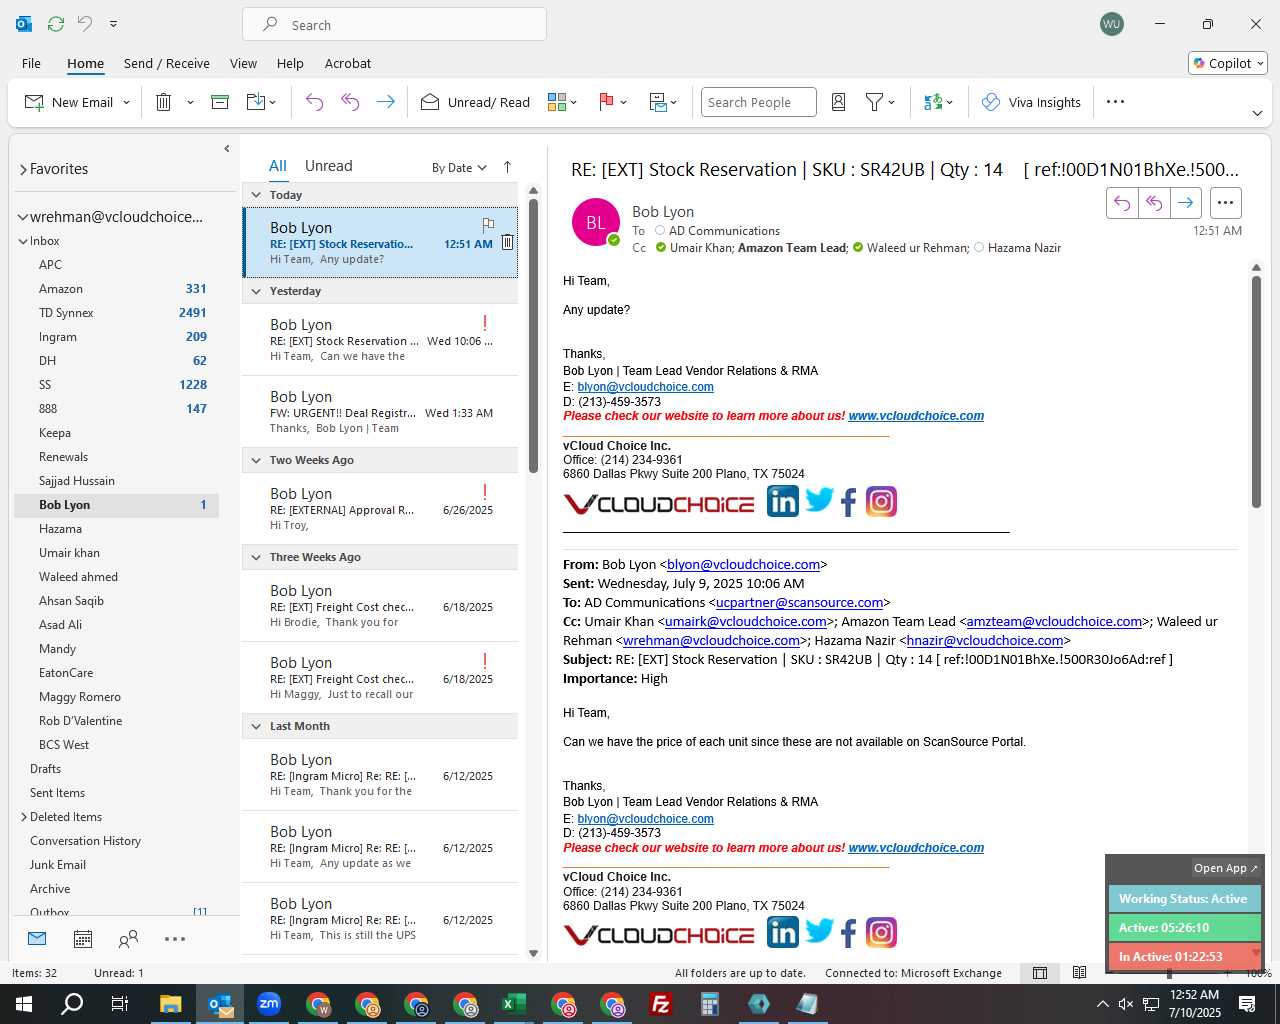This screenshot has width=1280, height=1024.
Task: Open More actions ellipsis in reading pane
Action: pos(1225,203)
